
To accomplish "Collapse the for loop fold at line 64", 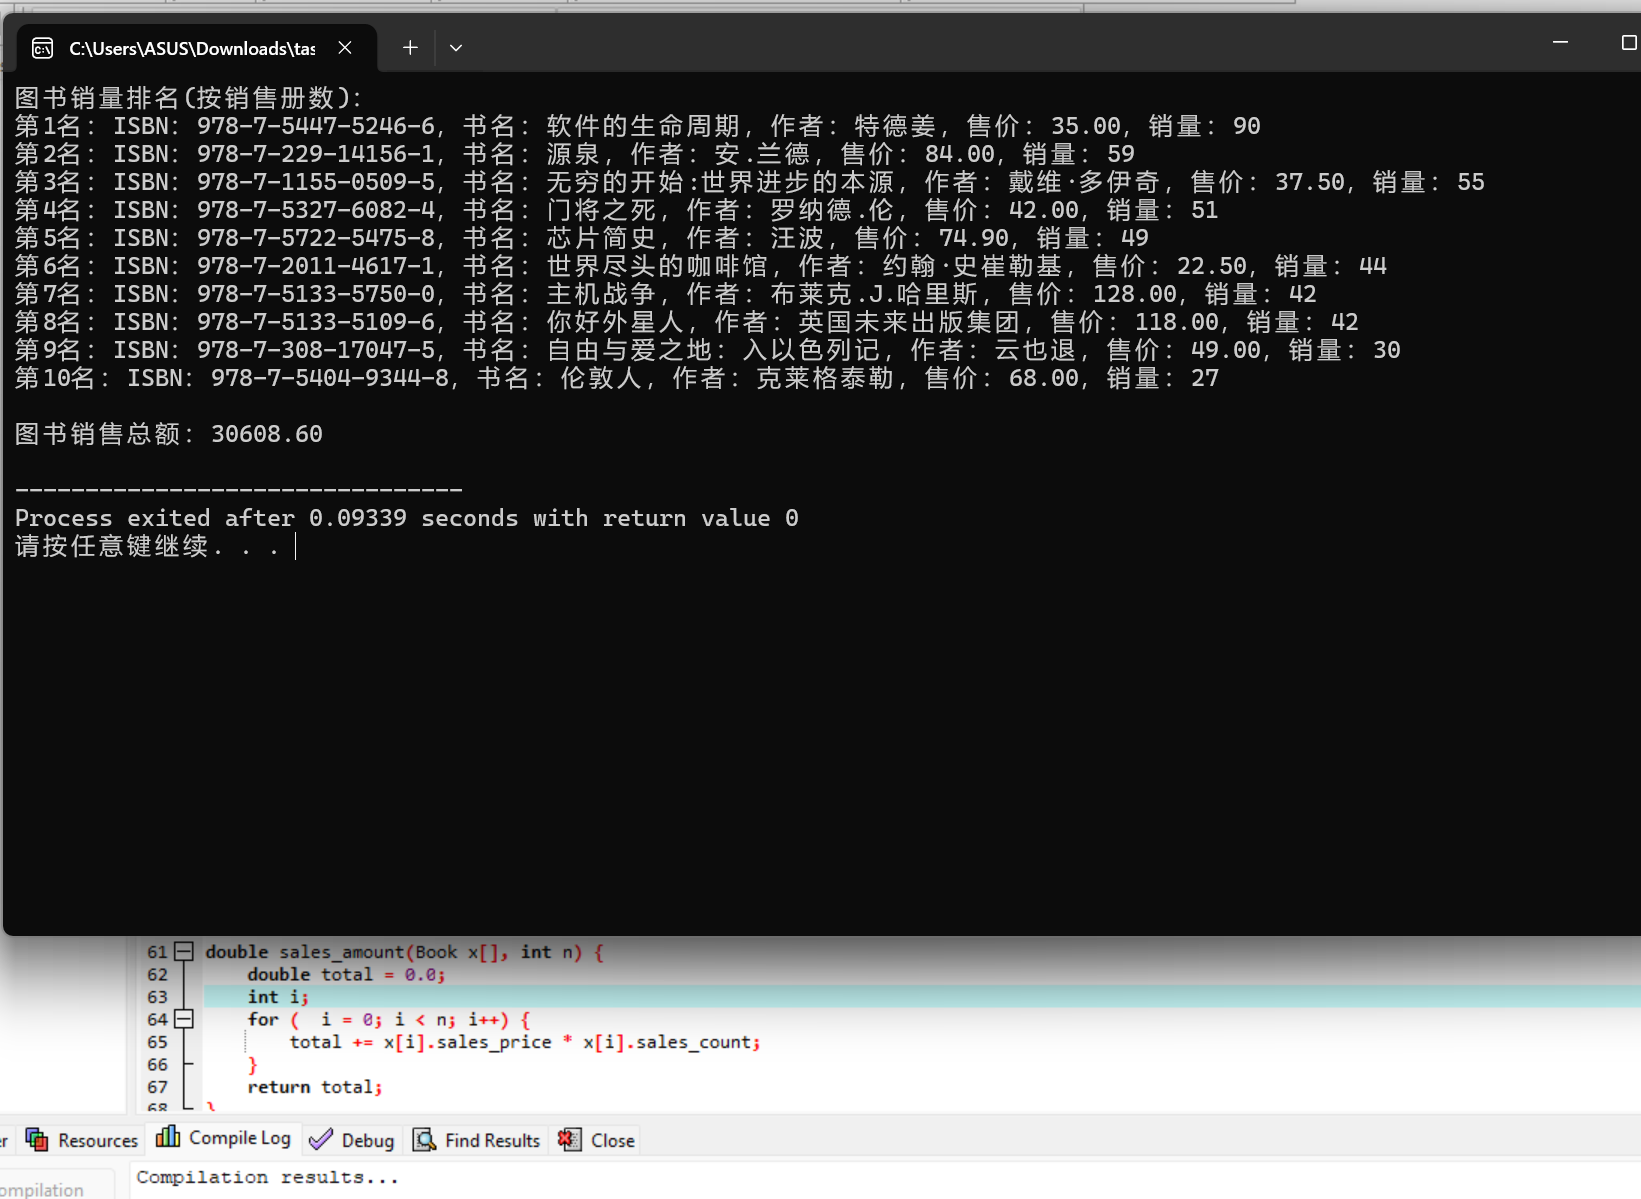I will pos(184,1019).
